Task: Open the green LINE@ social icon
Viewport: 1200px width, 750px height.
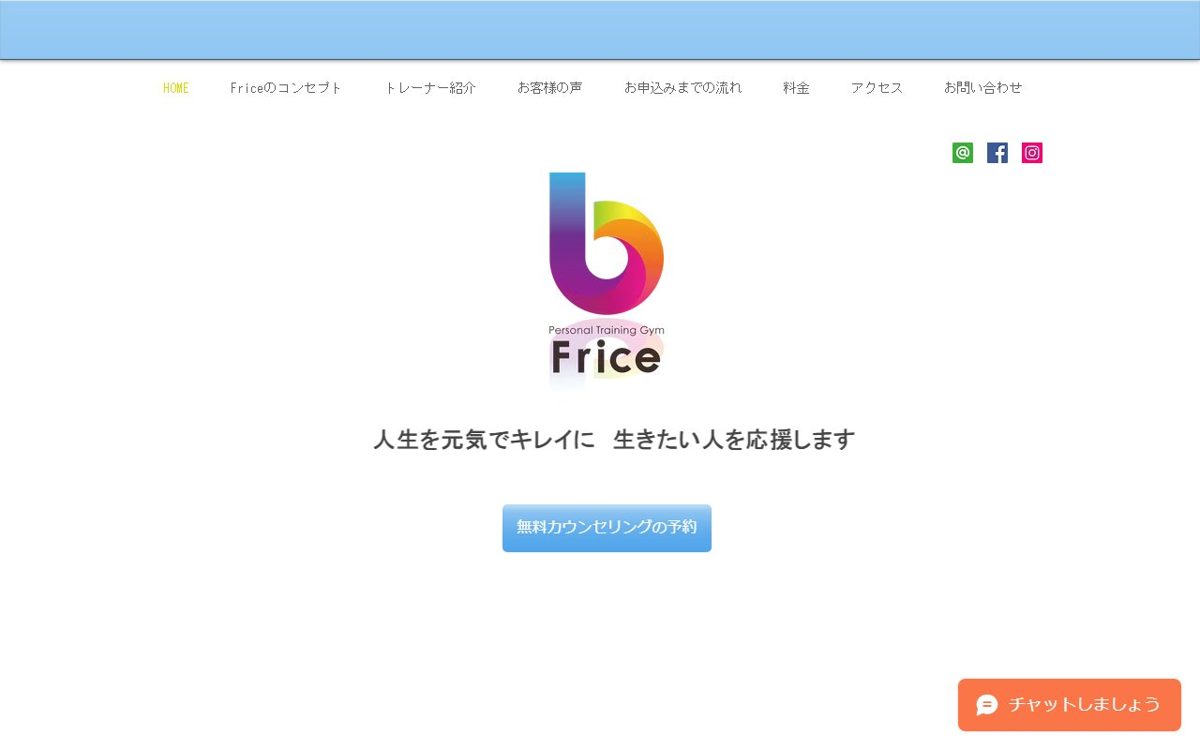Action: click(x=962, y=153)
